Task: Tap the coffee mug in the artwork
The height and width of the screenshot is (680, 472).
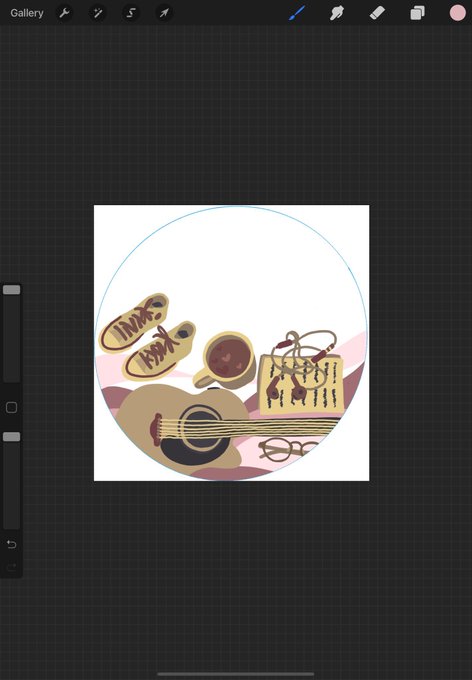Action: [x=226, y=360]
